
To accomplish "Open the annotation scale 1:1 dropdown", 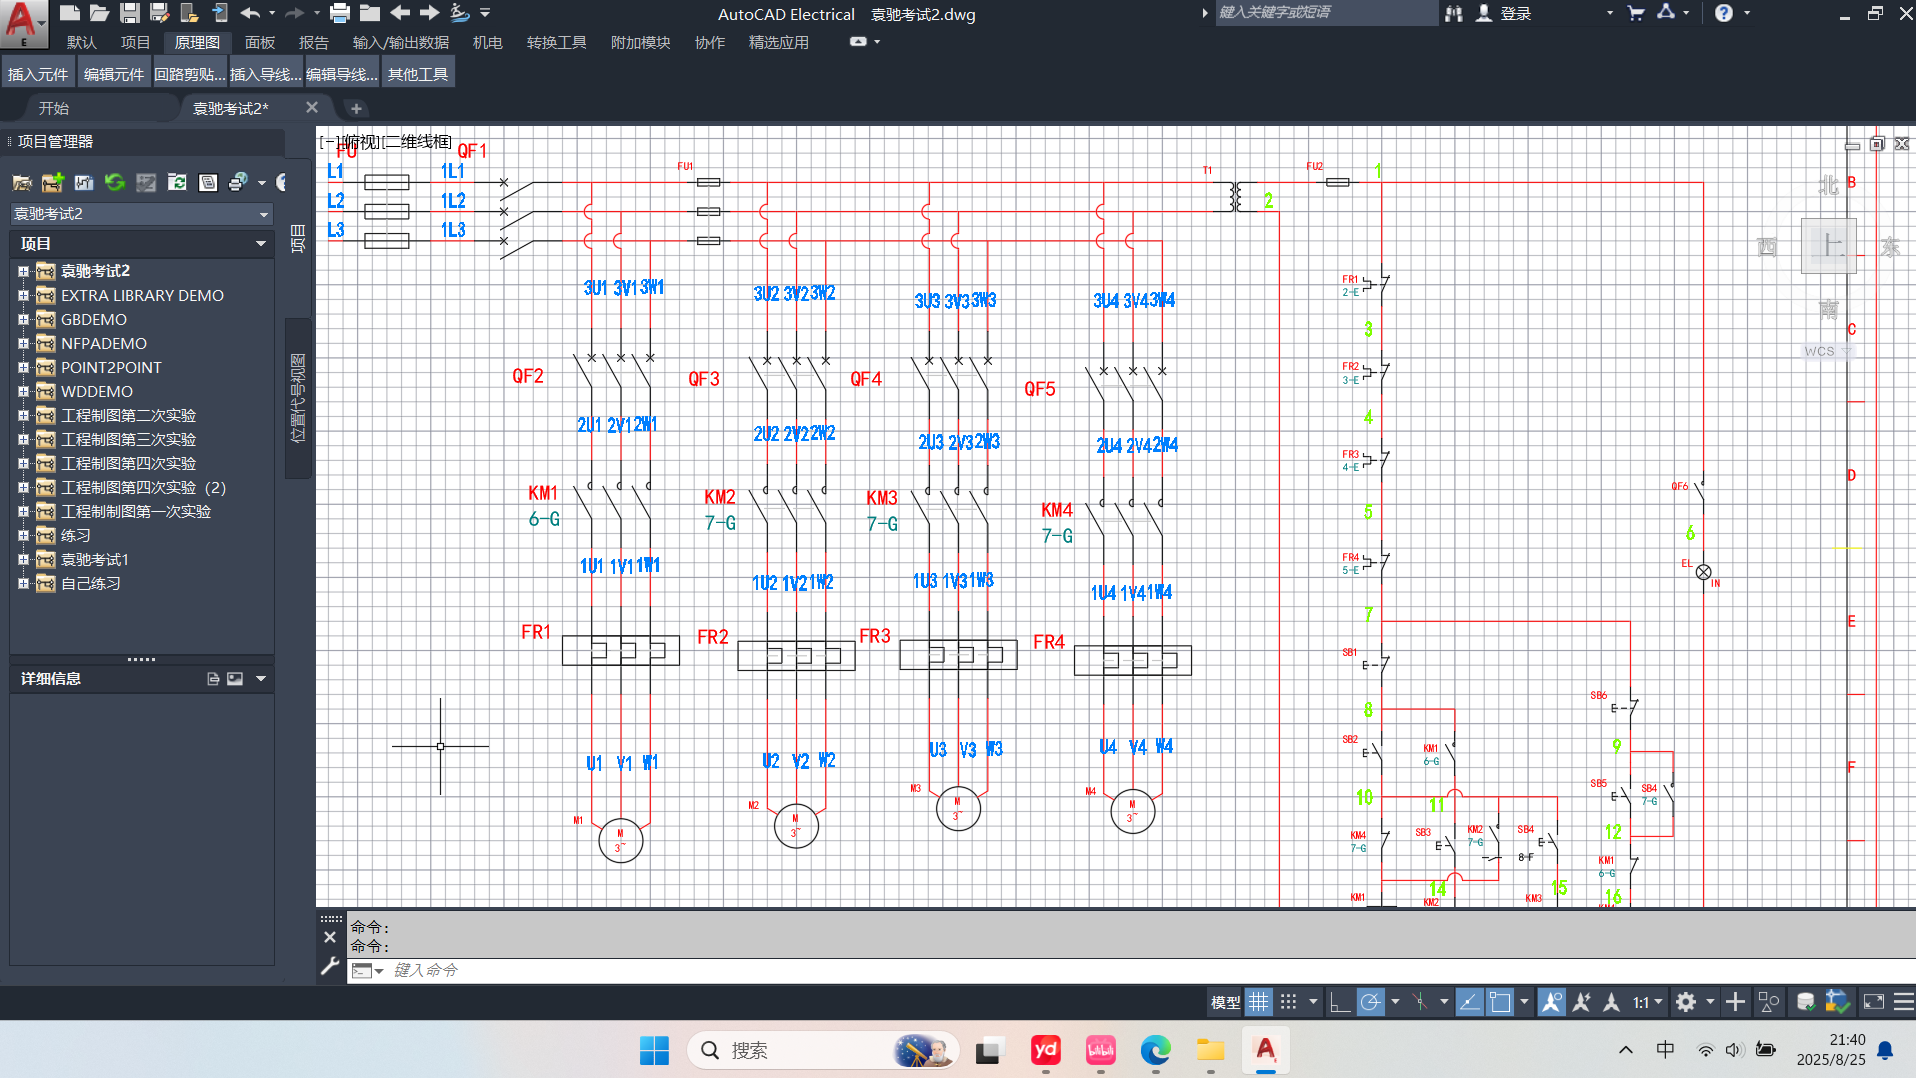I will (x=1647, y=1002).
